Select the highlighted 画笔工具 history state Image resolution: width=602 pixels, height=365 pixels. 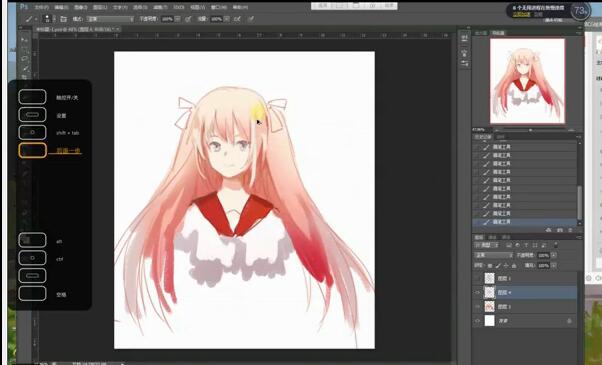tap(524, 222)
